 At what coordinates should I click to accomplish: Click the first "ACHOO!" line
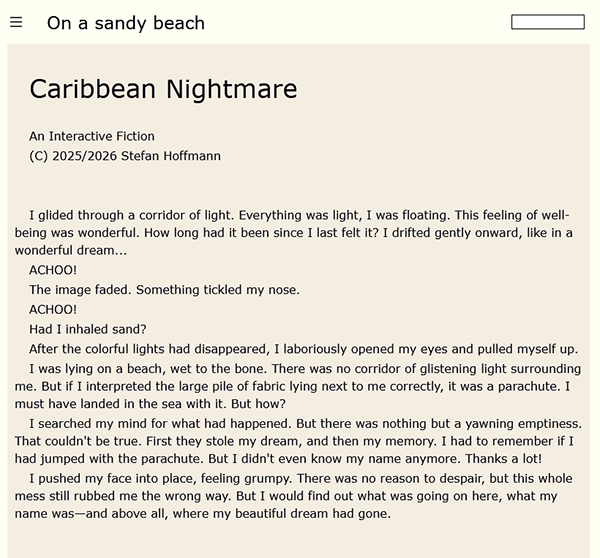pos(53,270)
